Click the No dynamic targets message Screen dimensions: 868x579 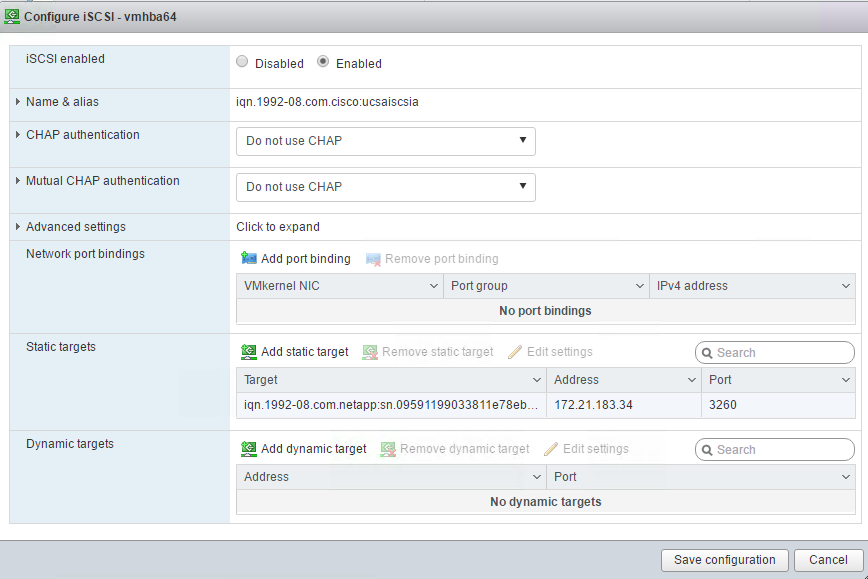545,502
